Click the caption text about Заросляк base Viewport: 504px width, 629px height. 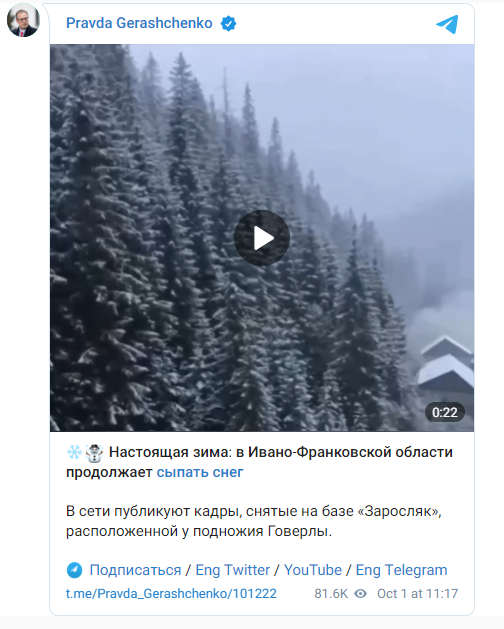tap(254, 521)
